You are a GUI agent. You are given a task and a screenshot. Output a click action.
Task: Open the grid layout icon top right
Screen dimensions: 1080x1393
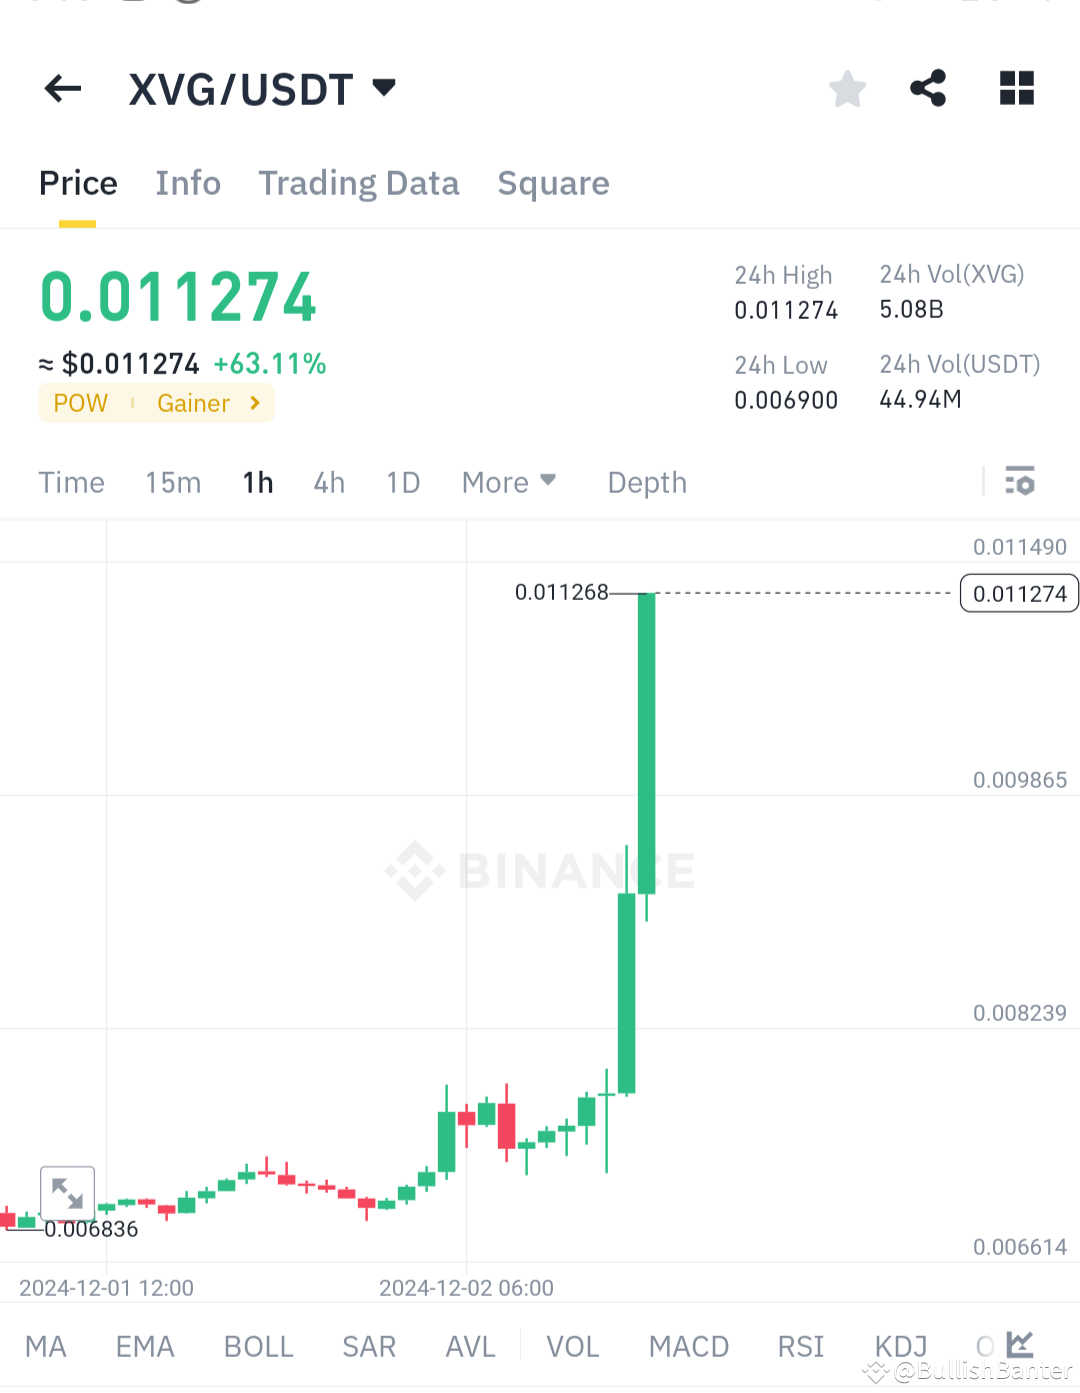(1016, 88)
